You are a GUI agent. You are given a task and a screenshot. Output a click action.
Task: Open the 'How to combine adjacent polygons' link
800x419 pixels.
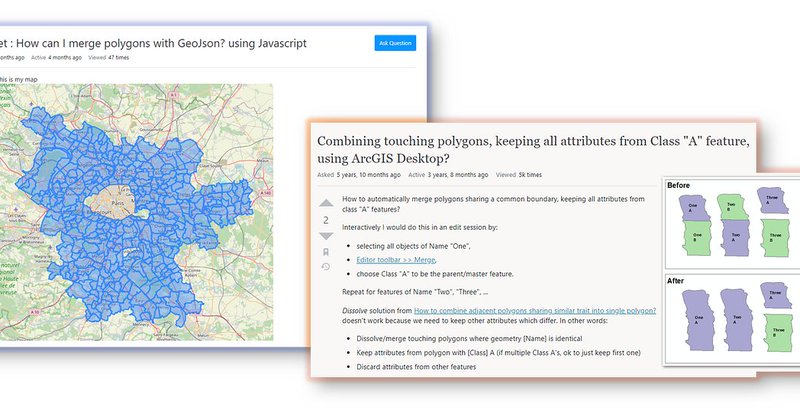(x=535, y=310)
